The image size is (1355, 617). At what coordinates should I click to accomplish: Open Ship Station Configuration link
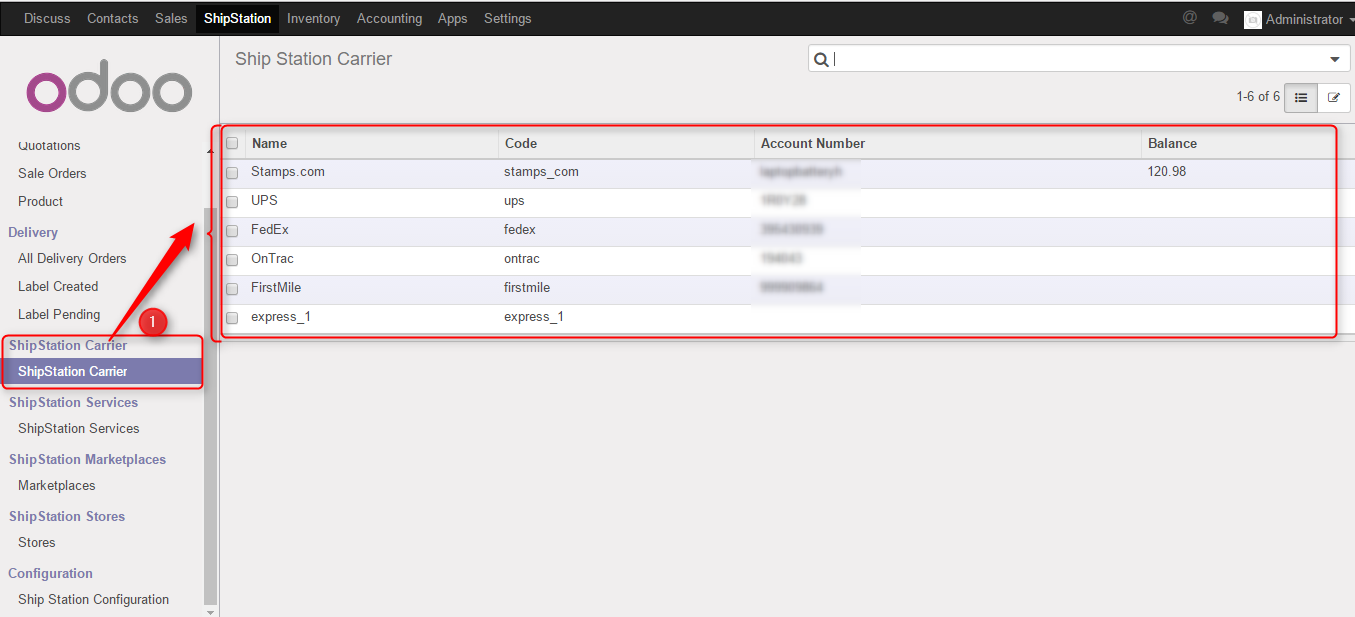(93, 599)
